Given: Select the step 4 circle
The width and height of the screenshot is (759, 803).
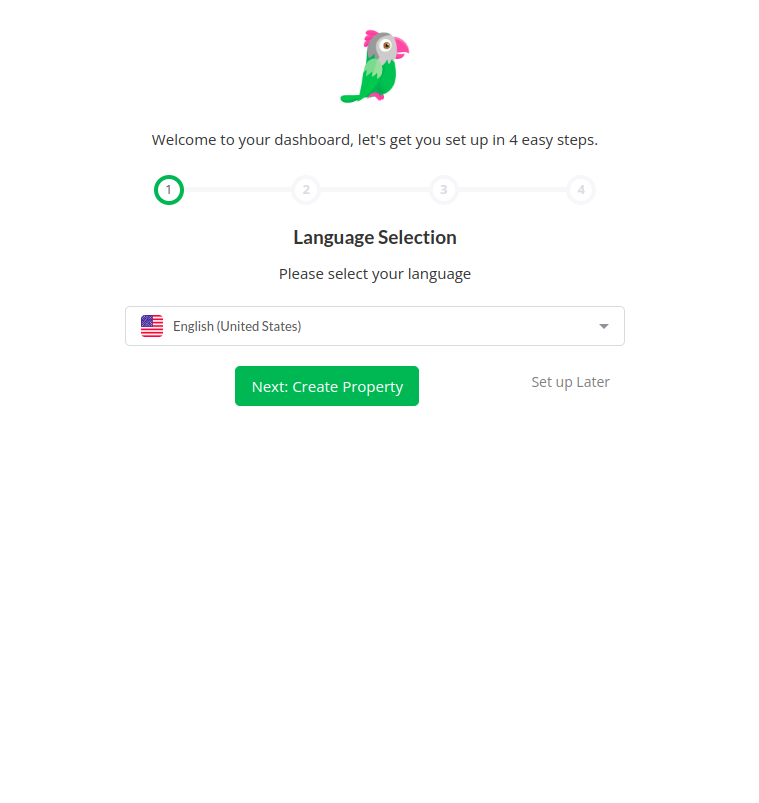Looking at the screenshot, I should tap(581, 190).
